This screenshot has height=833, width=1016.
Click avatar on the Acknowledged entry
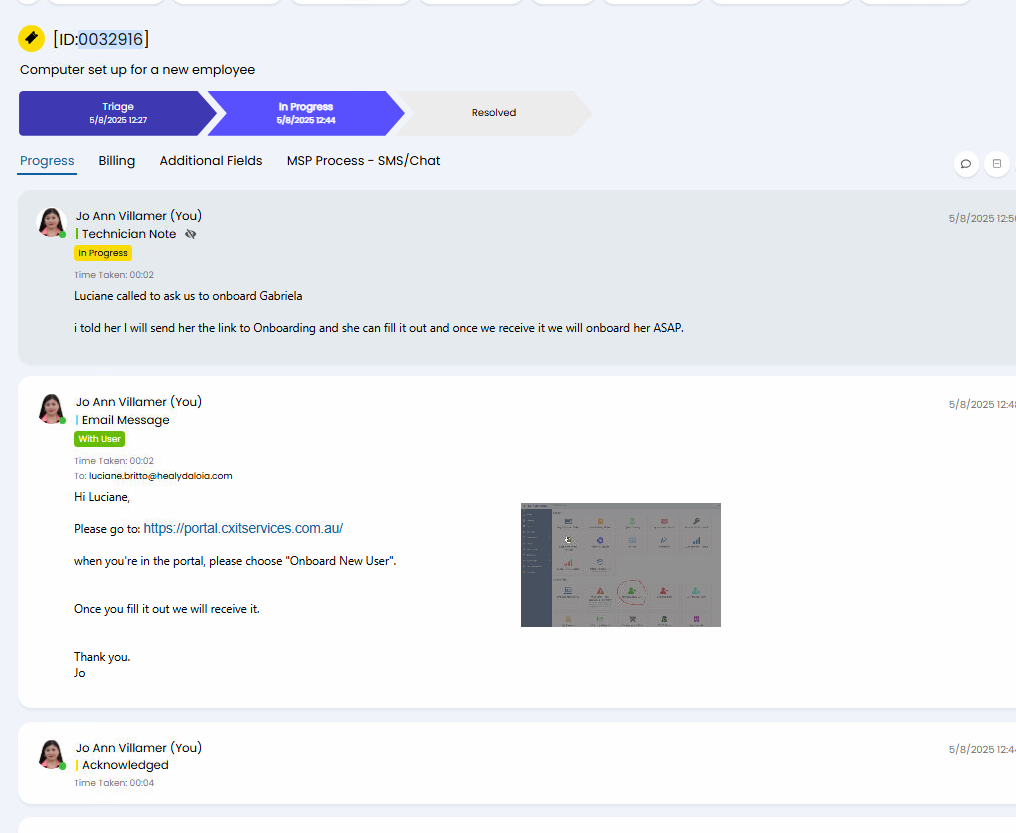click(x=51, y=754)
